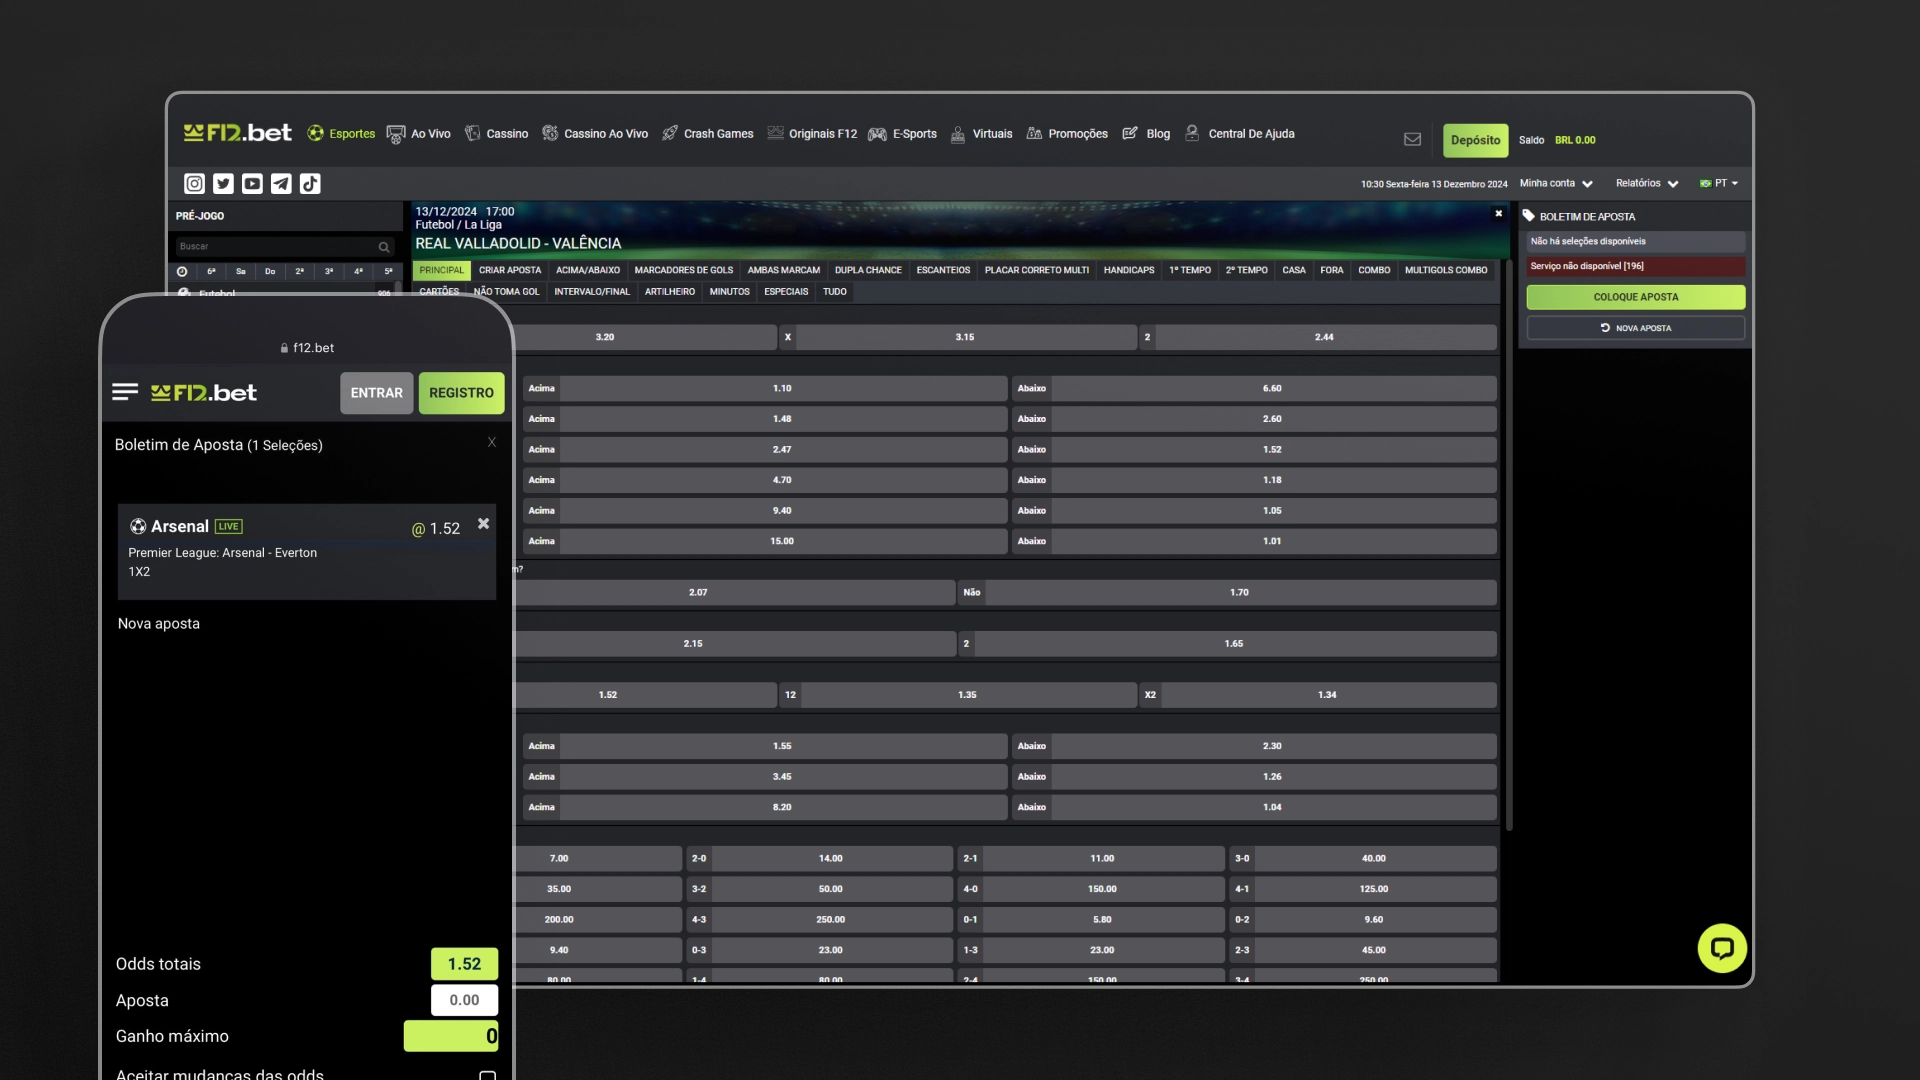Open the YouTube social icon
Image resolution: width=1920 pixels, height=1080 pixels.
(252, 184)
